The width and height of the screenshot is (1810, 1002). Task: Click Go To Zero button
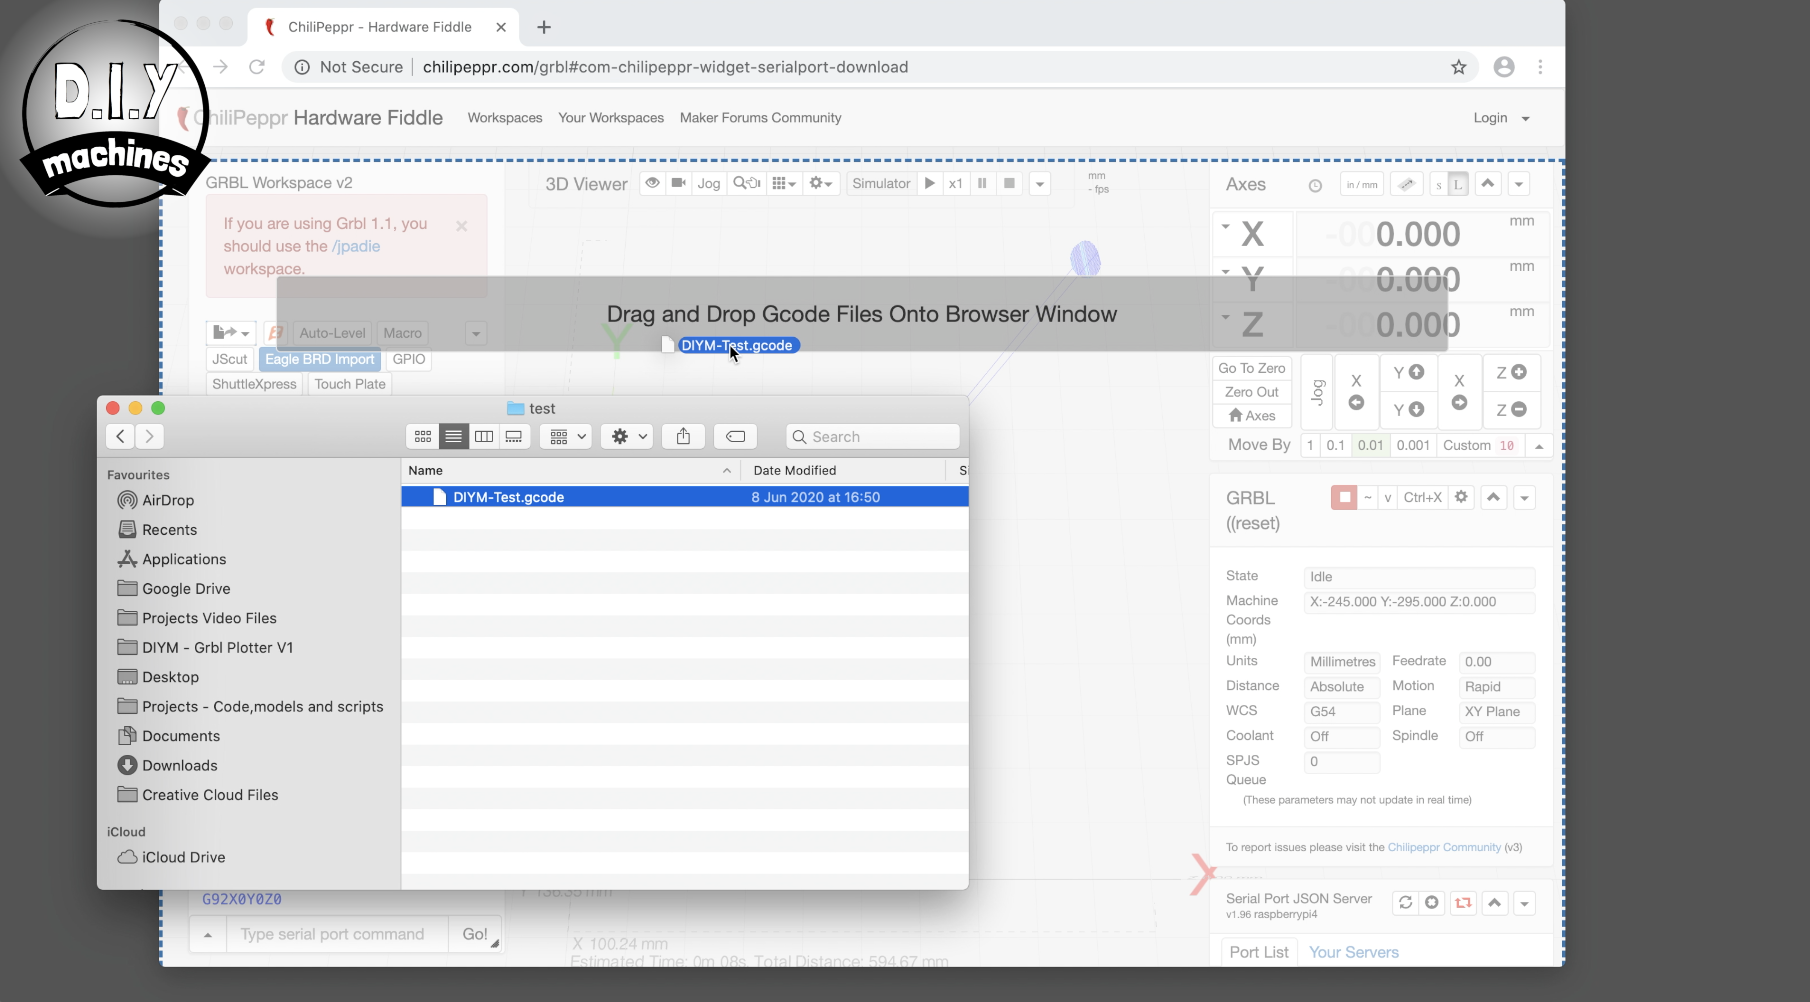click(x=1252, y=368)
